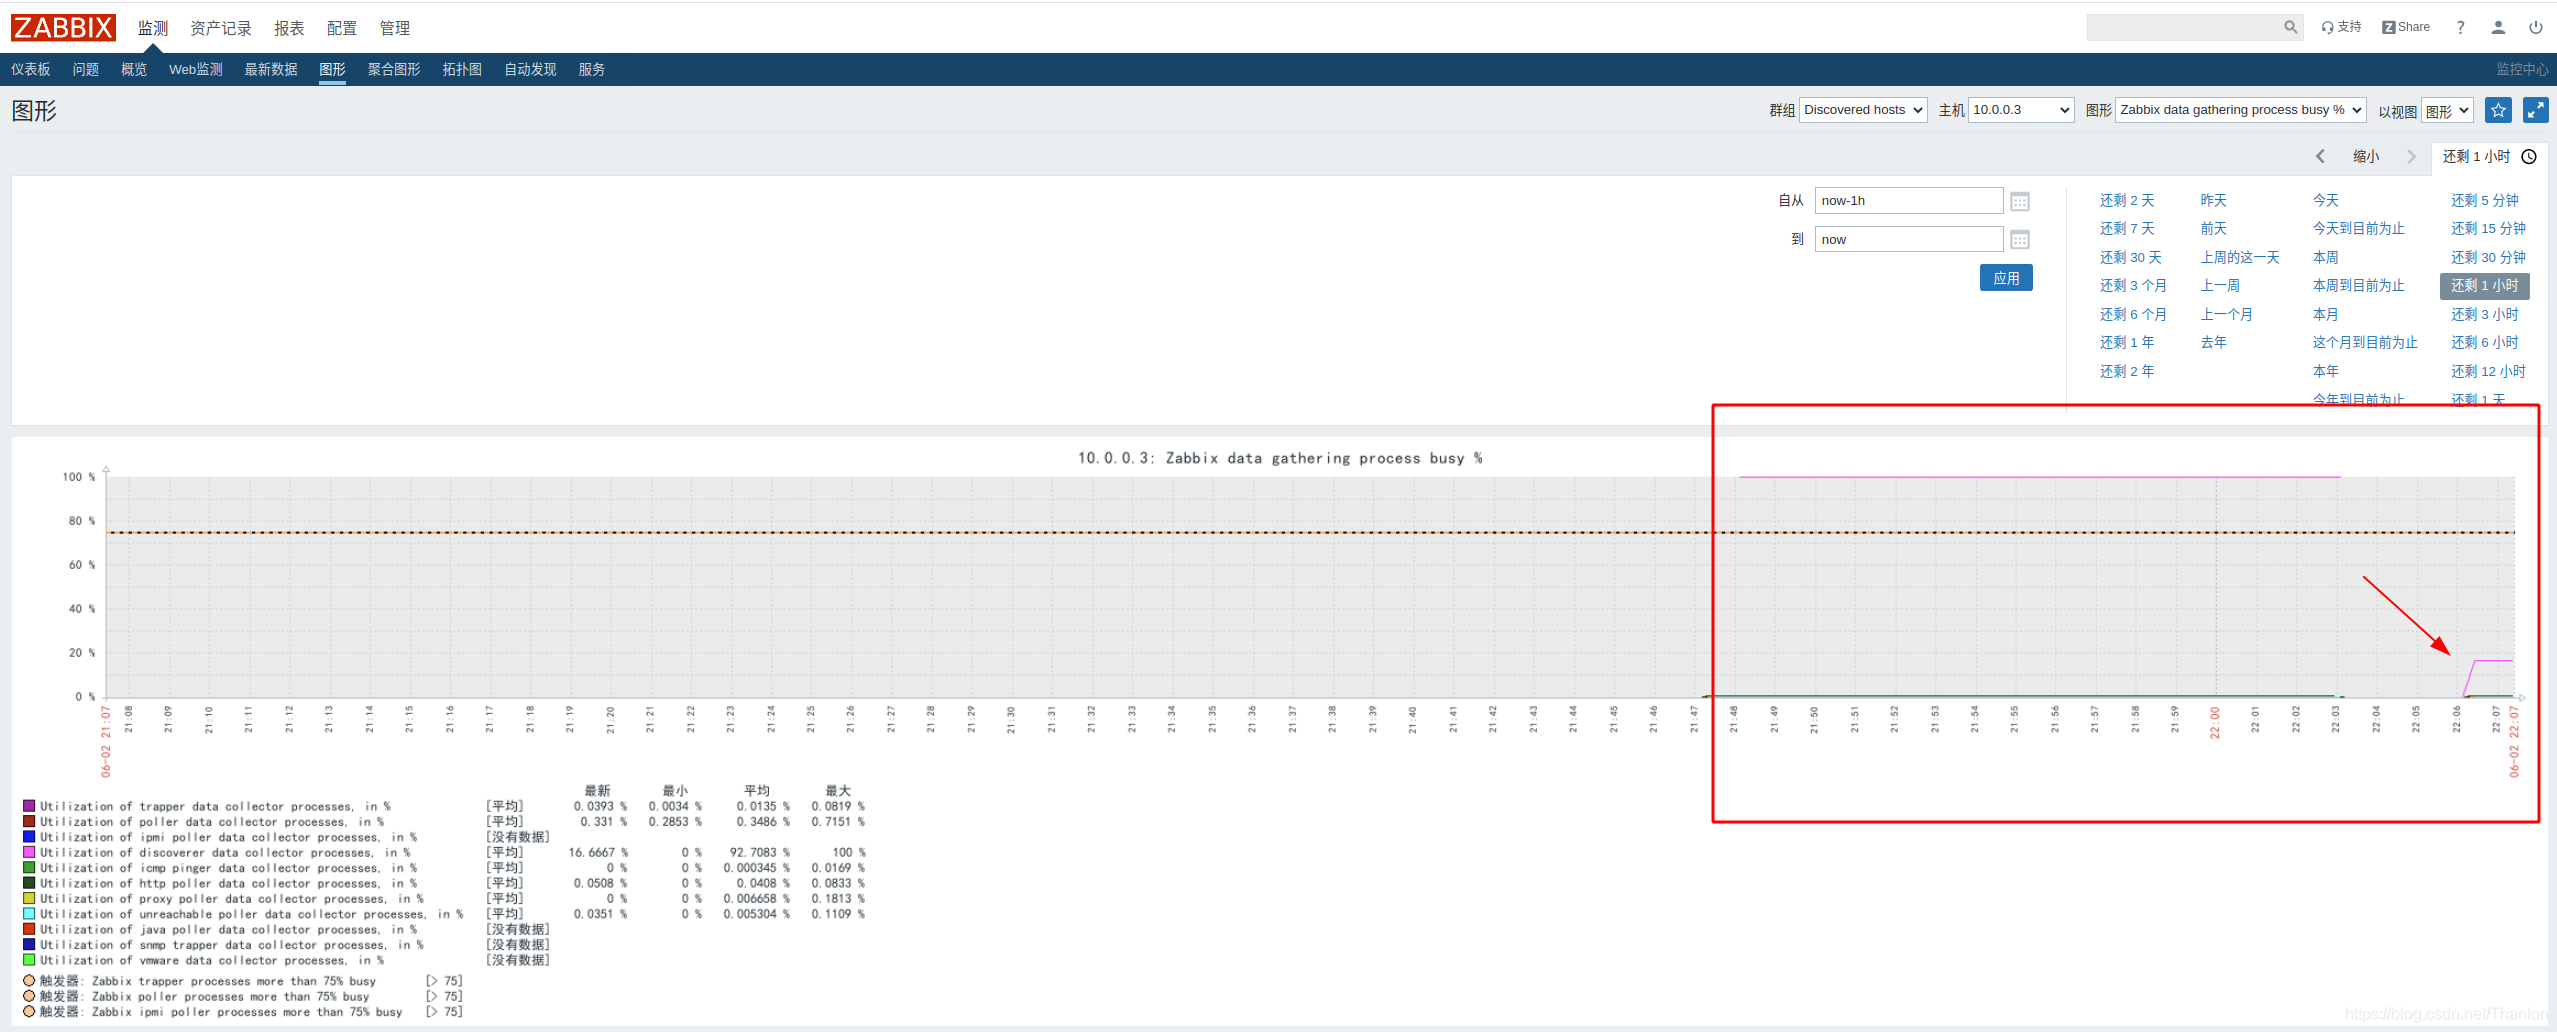The image size is (2557, 1032).
Task: Go to 聚合图形 submenu
Action: [394, 69]
